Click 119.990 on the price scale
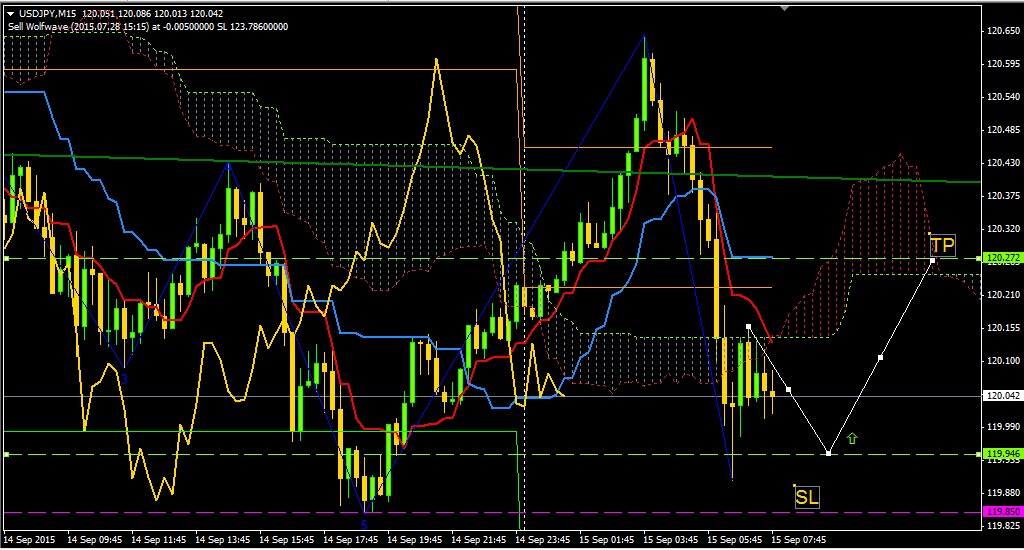 click(1003, 427)
